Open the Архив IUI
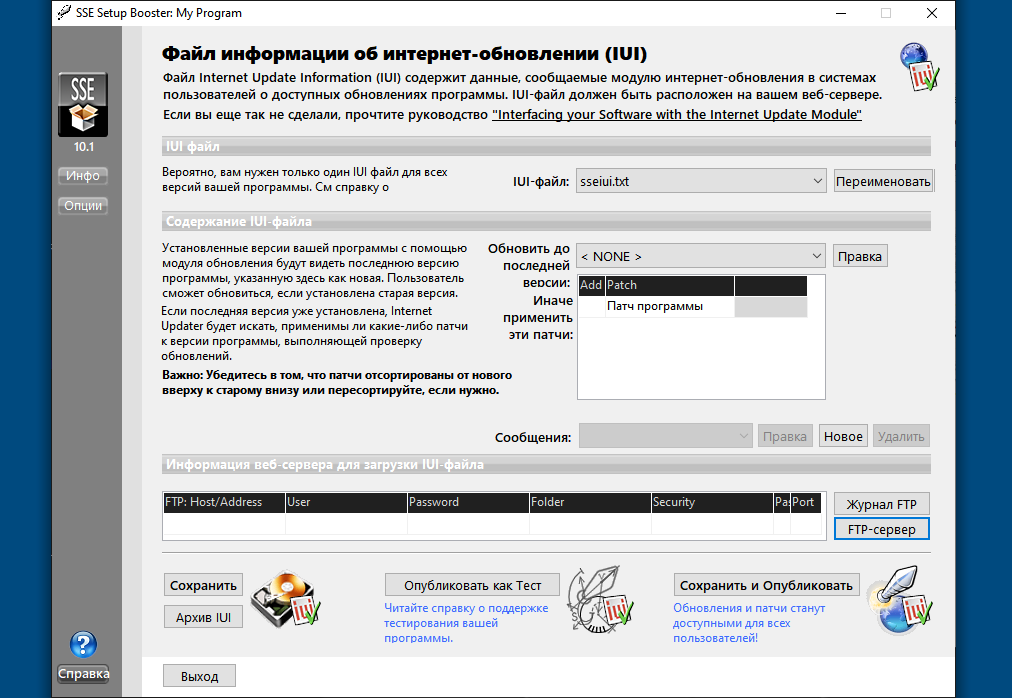Viewport: 1012px width, 698px height. [203, 617]
